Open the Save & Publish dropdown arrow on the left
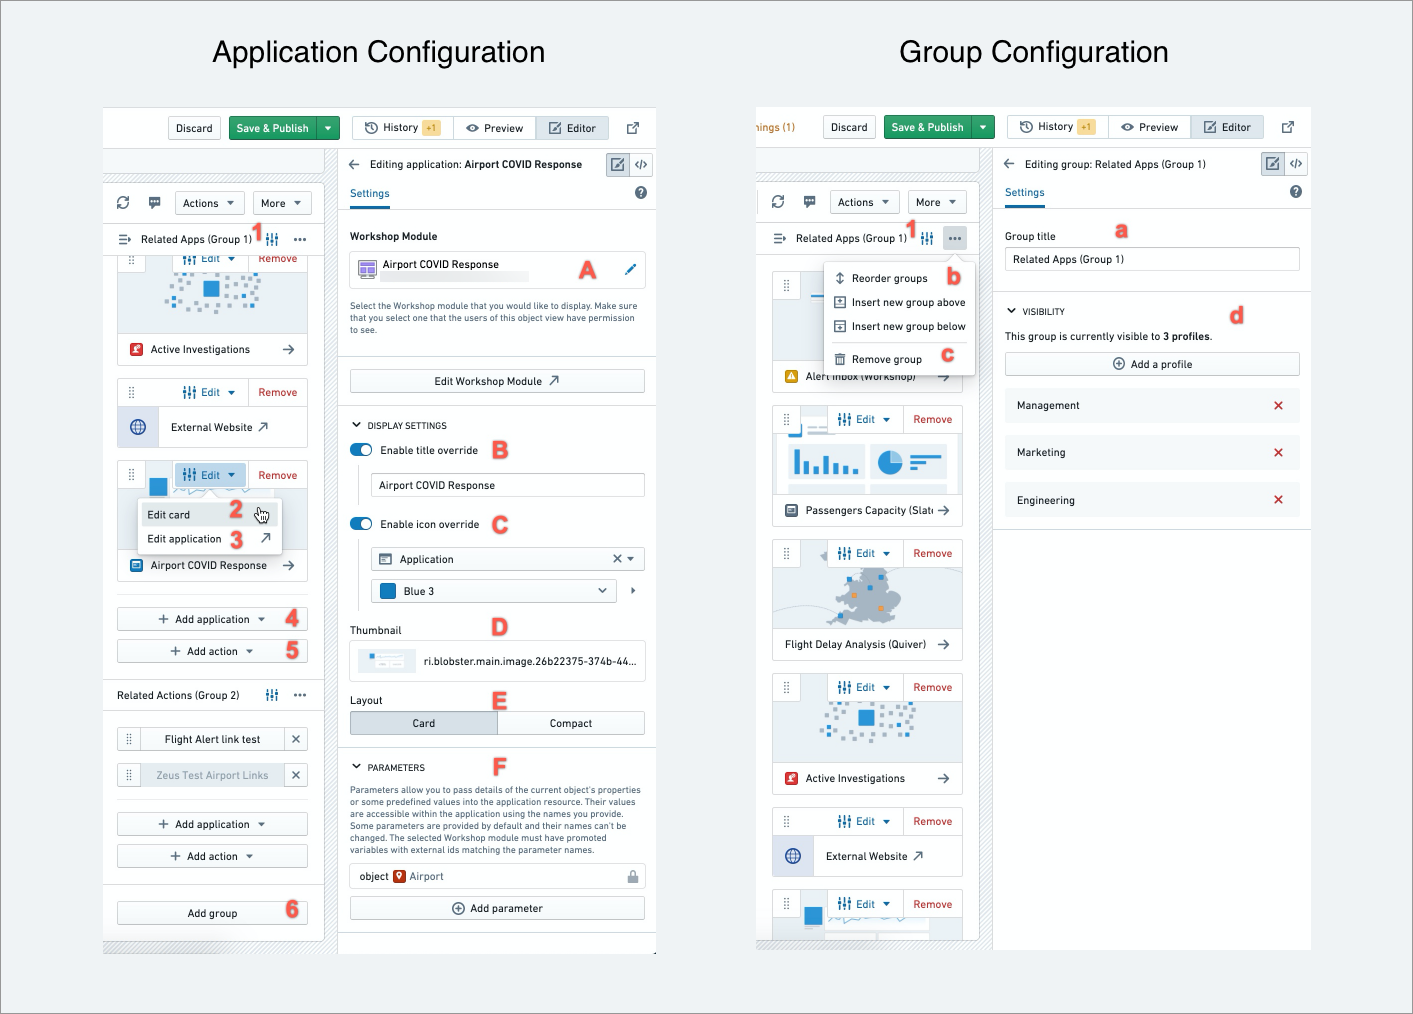 [328, 128]
